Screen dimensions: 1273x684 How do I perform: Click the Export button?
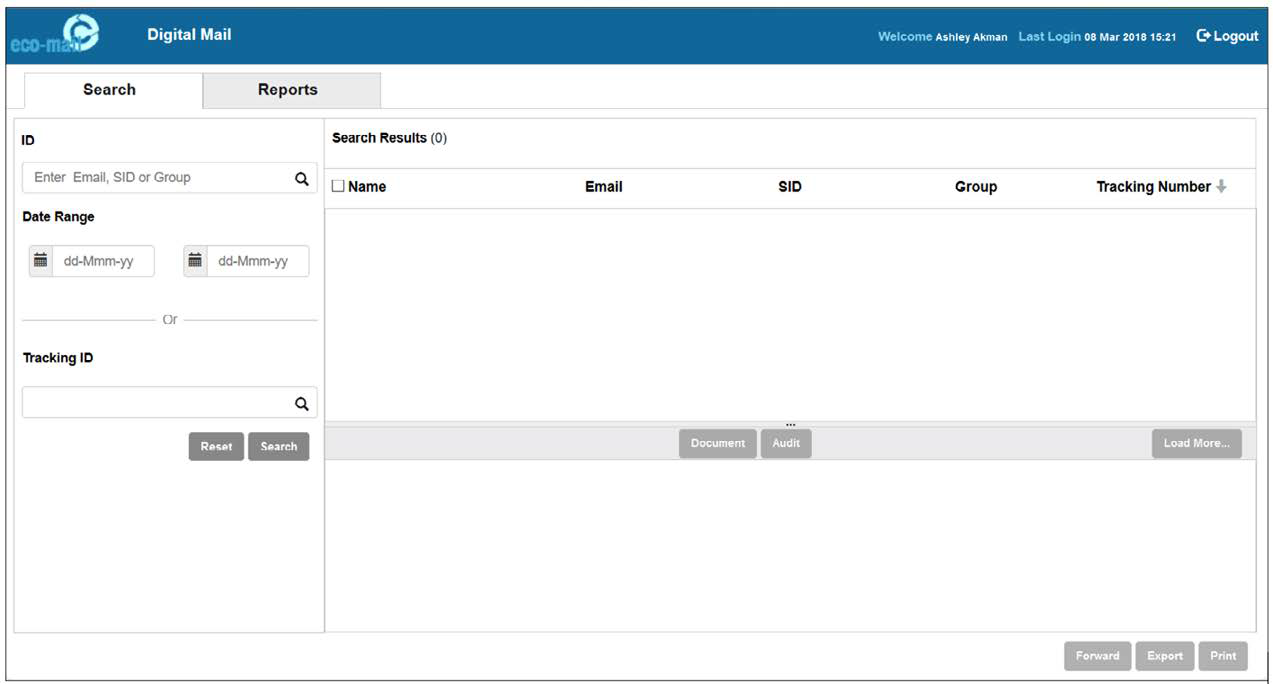1165,656
